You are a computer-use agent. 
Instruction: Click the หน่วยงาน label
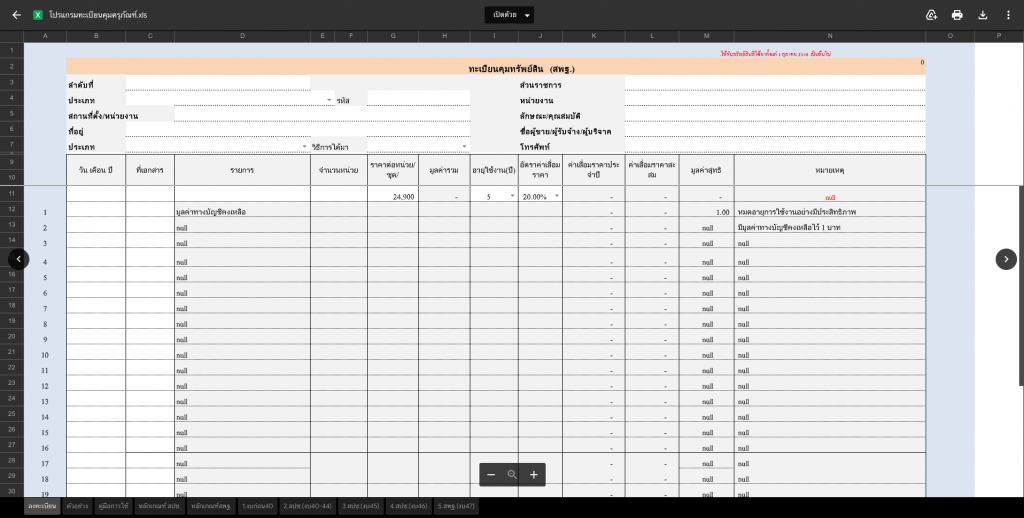coord(537,101)
